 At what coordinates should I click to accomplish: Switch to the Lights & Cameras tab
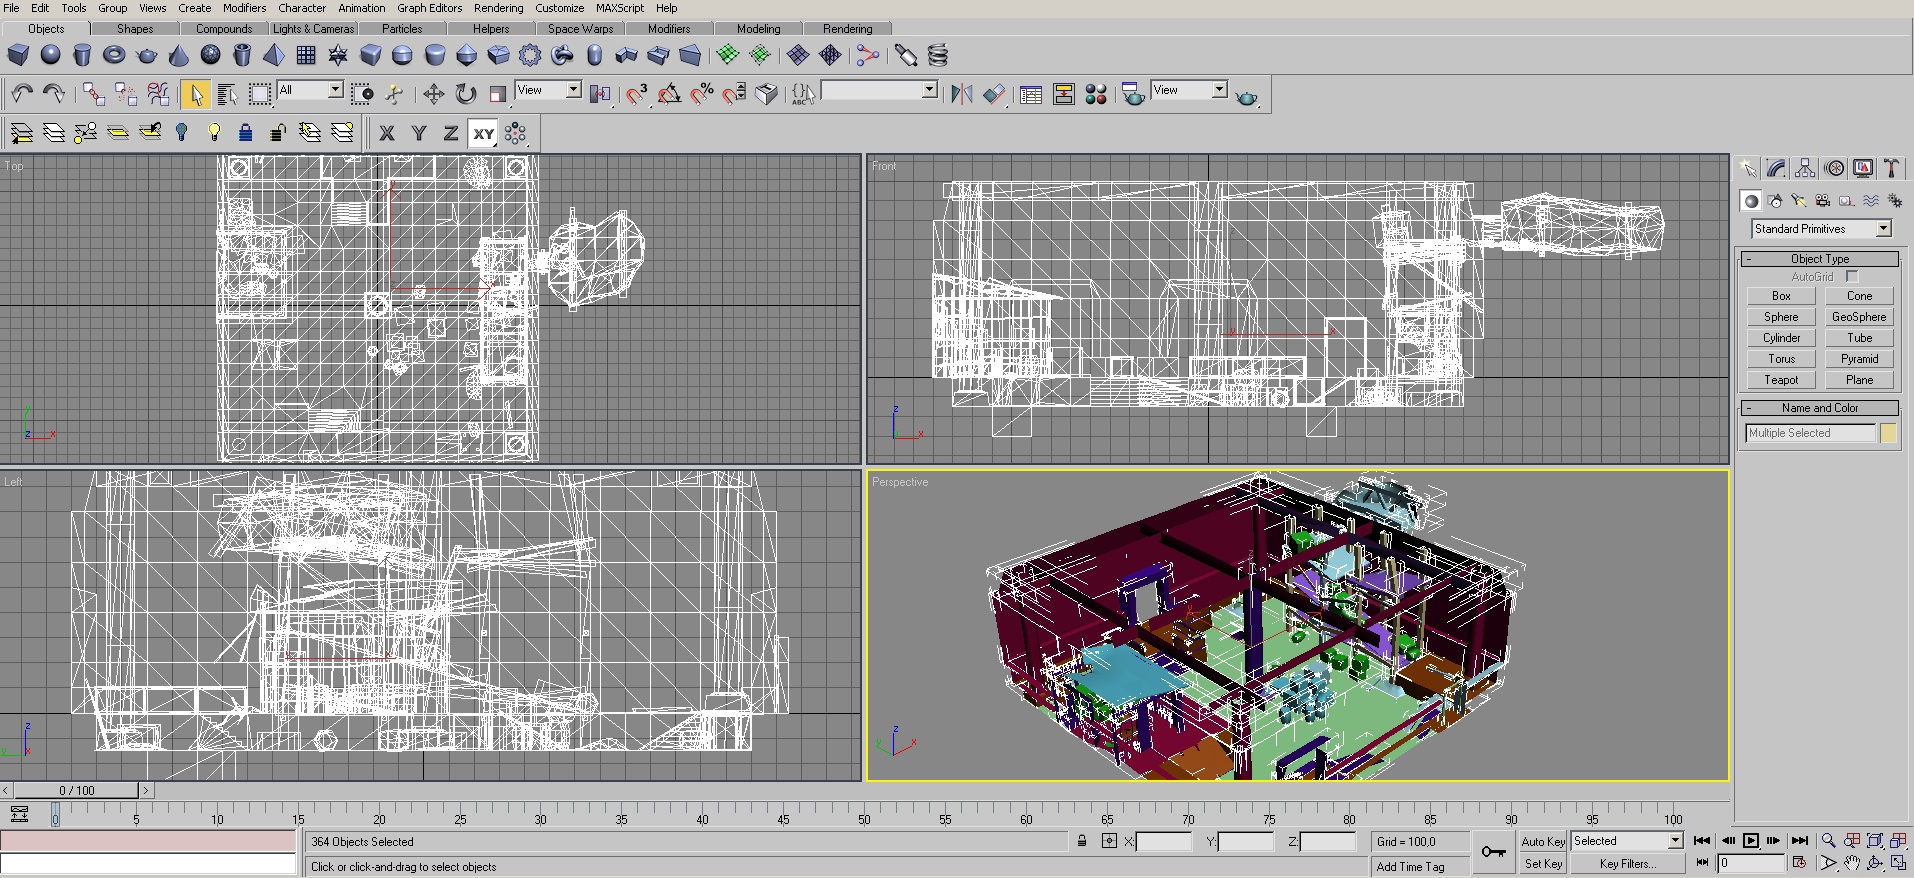coord(313,29)
